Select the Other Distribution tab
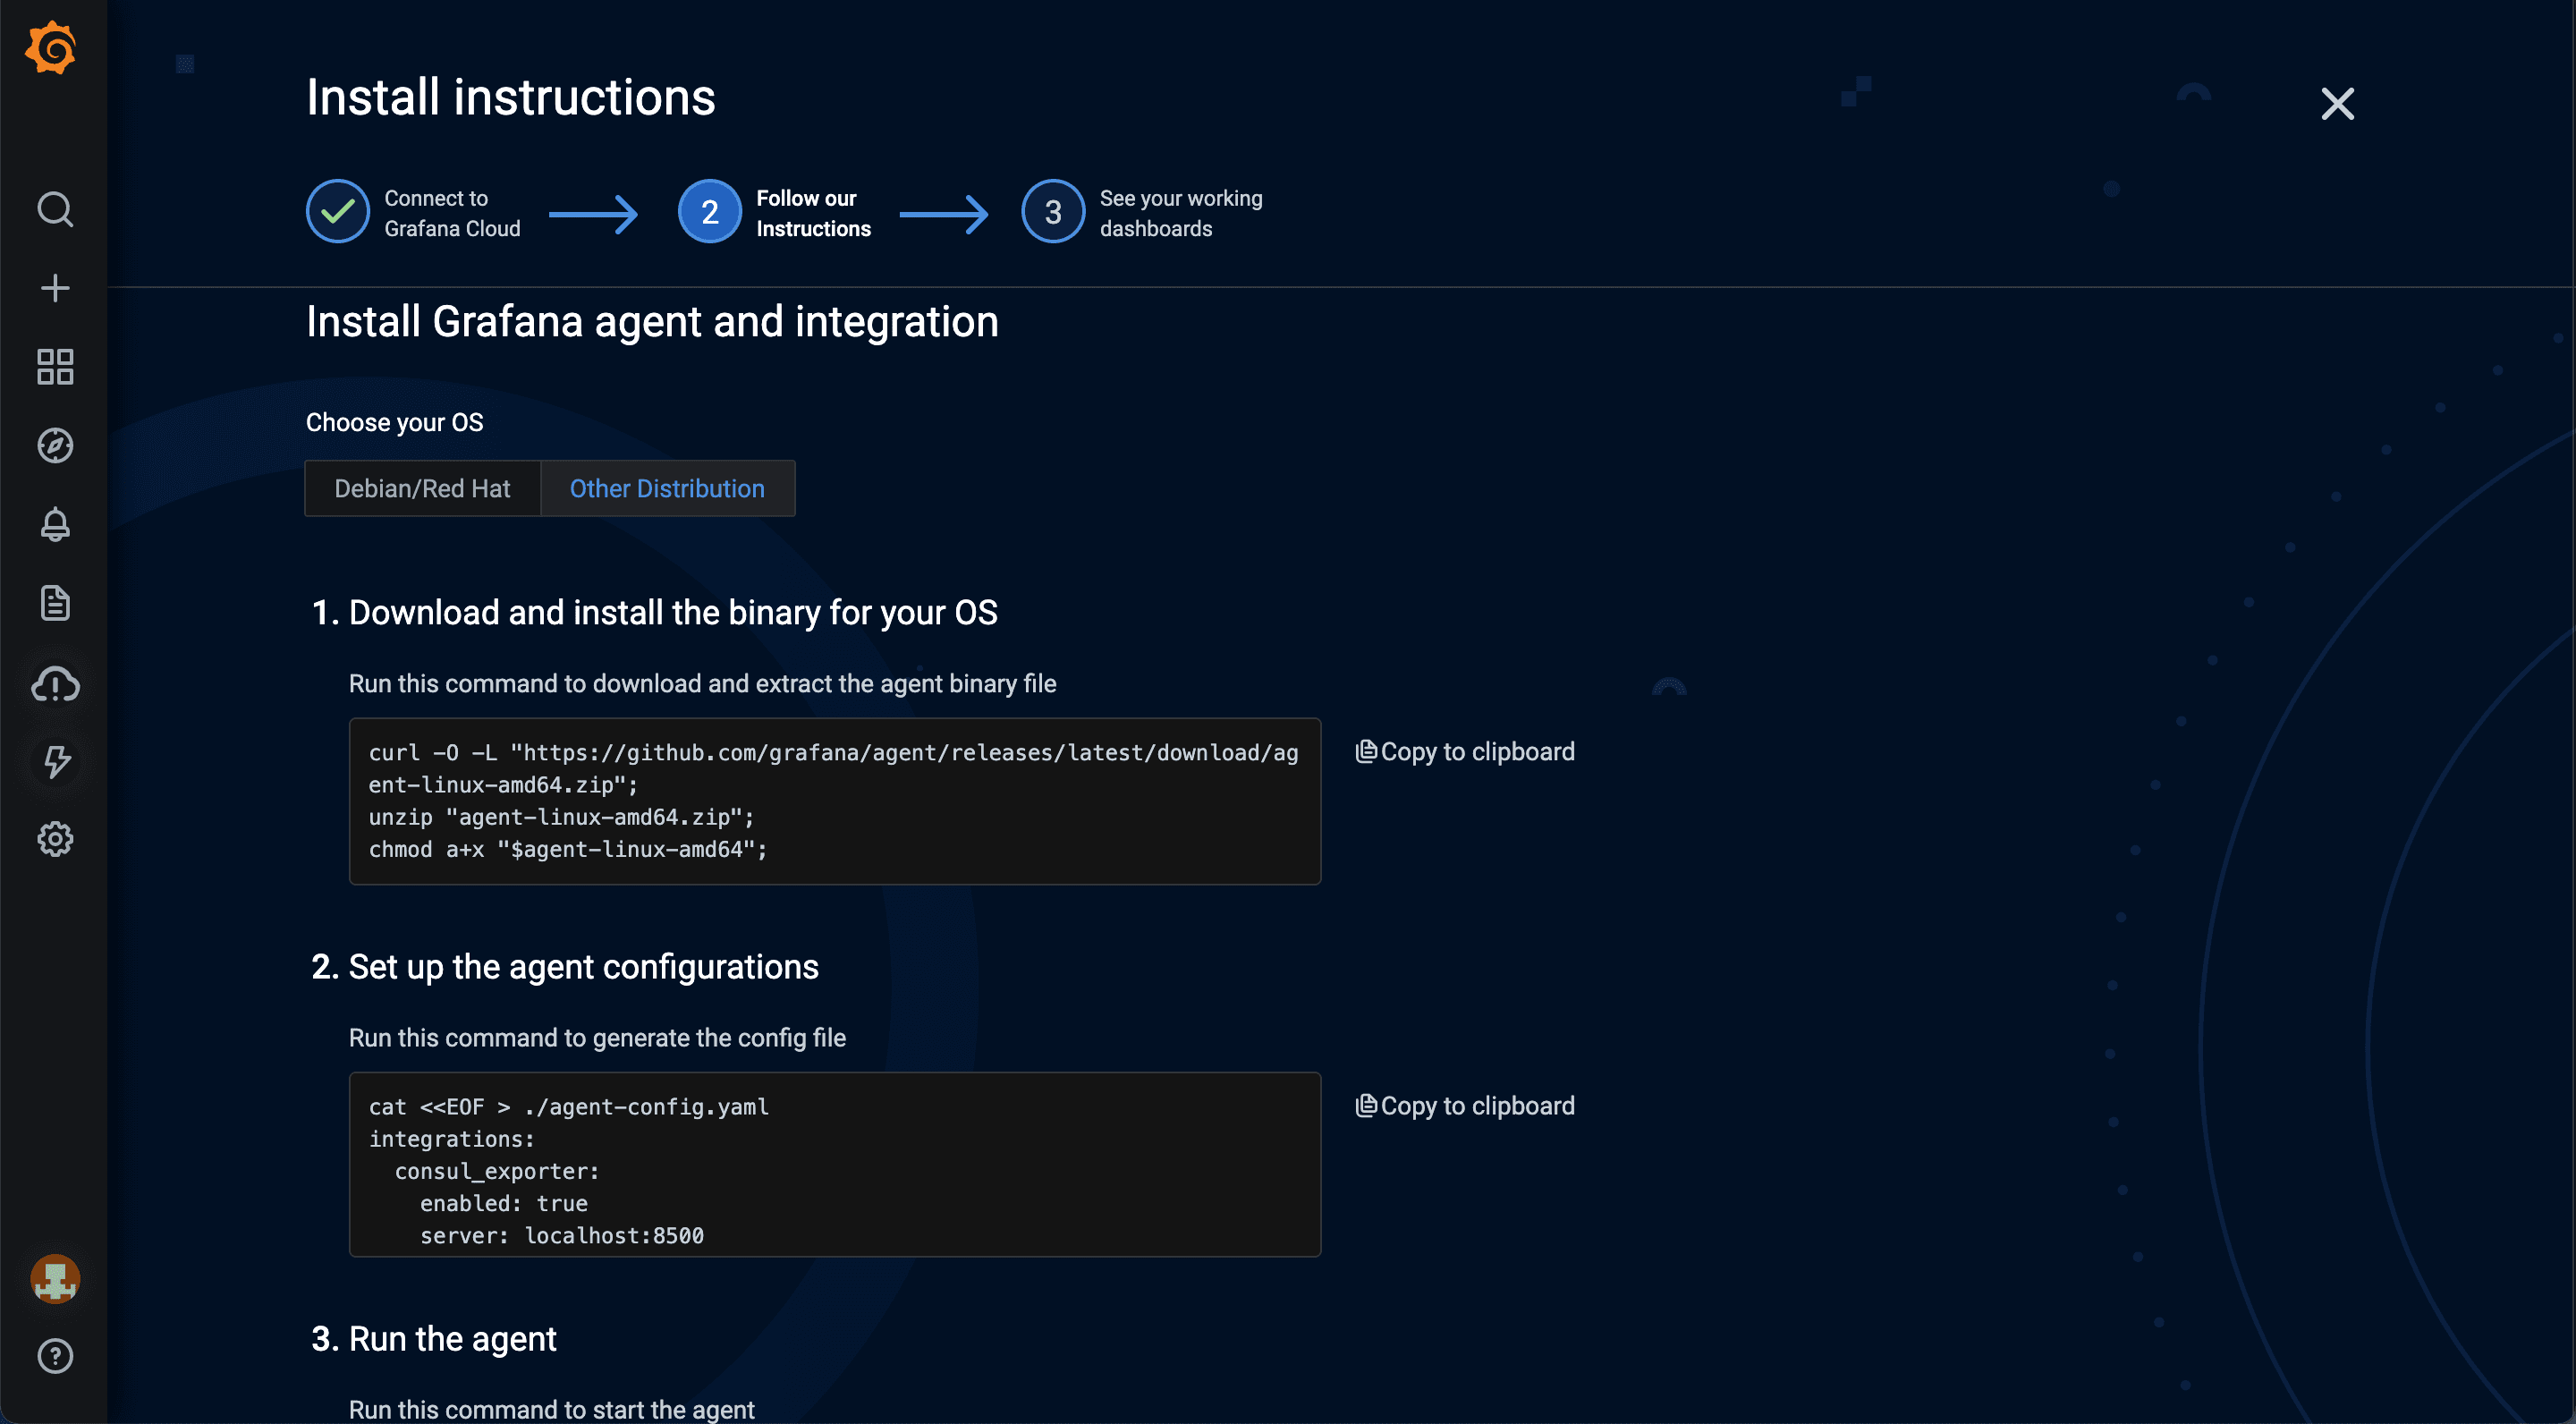 click(667, 489)
